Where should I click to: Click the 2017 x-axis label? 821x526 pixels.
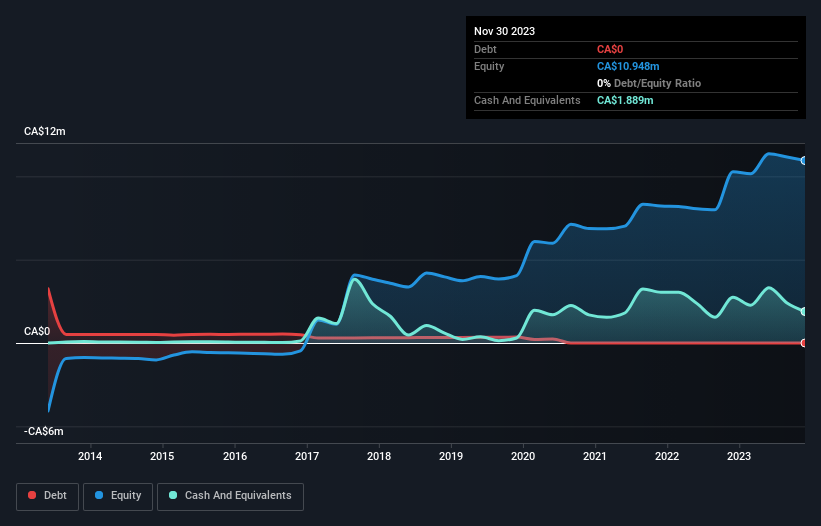[307, 456]
